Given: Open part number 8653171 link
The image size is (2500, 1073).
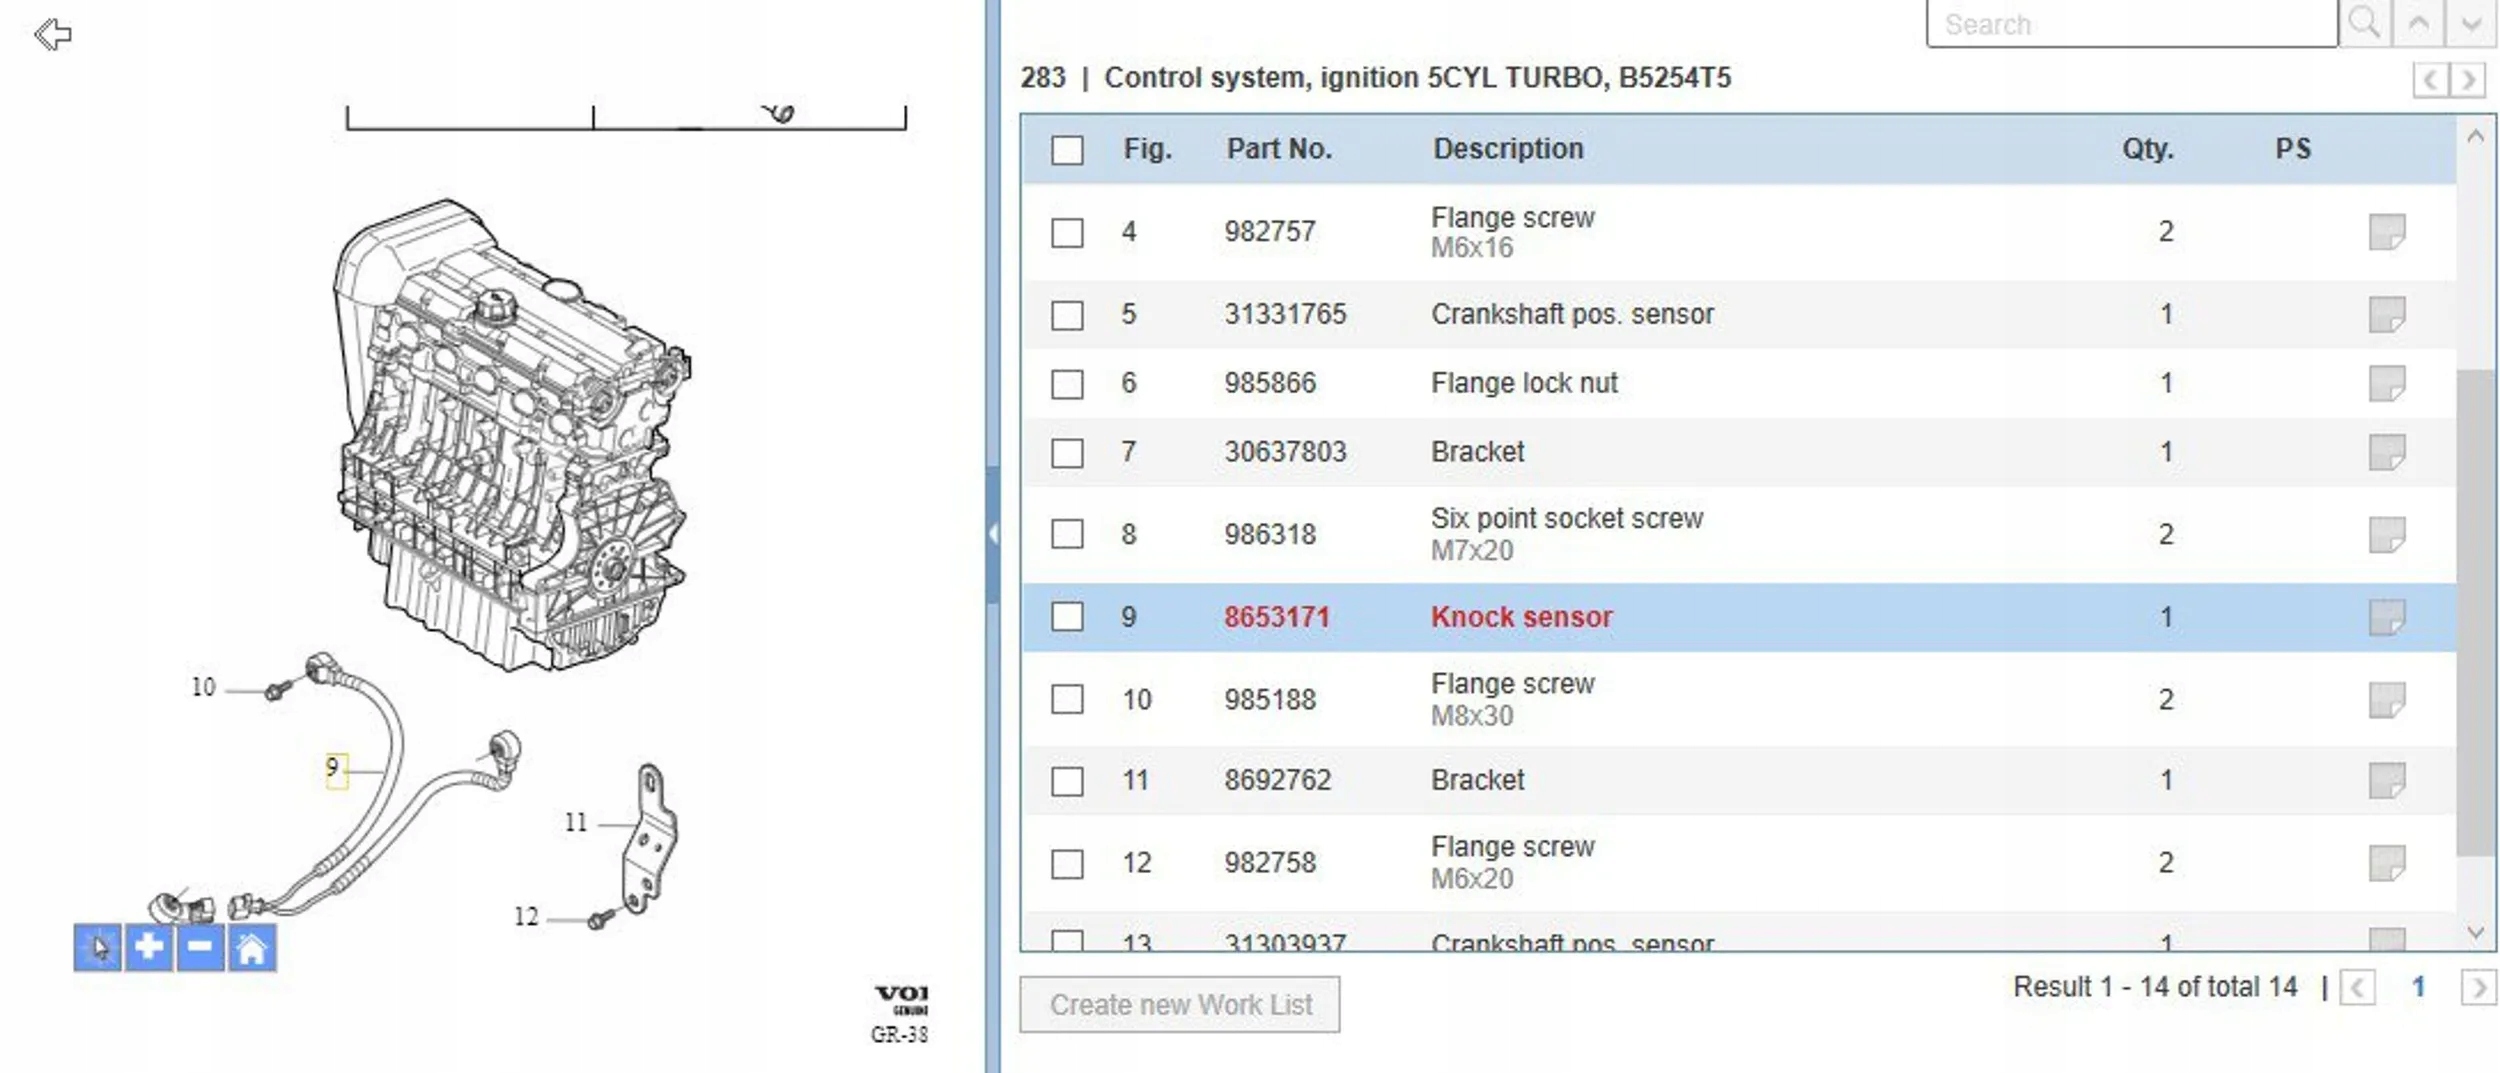Looking at the screenshot, I should [x=1277, y=617].
